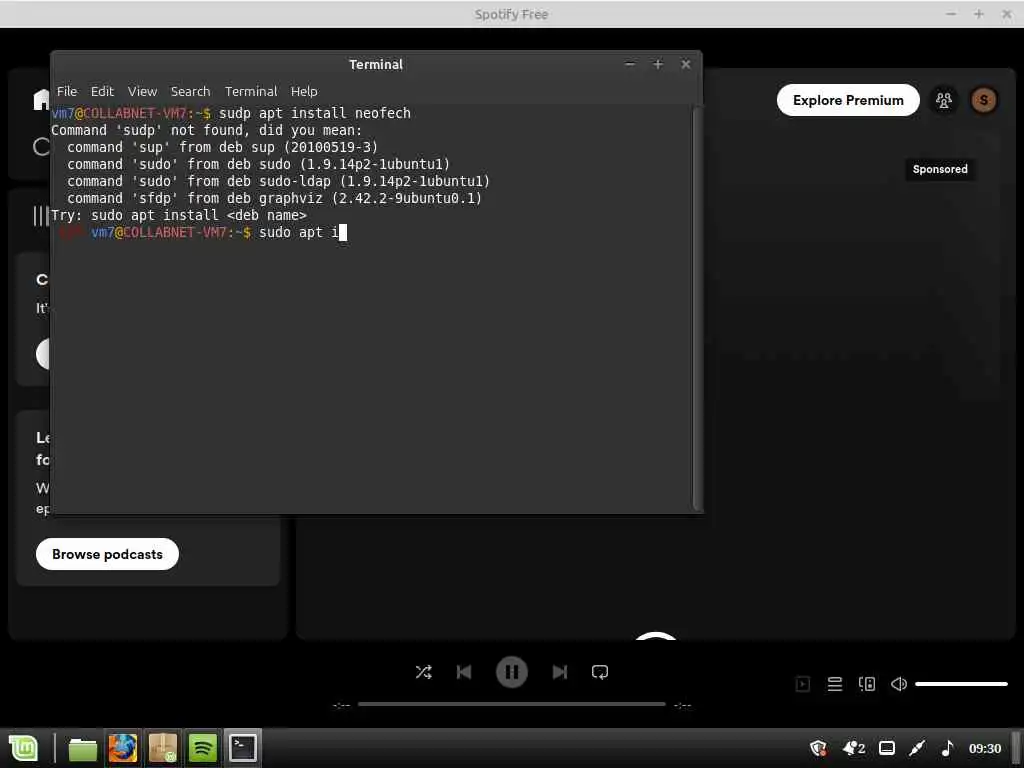The width and height of the screenshot is (1024, 768).
Task: Open the clock showing 09:30
Action: pos(984,748)
